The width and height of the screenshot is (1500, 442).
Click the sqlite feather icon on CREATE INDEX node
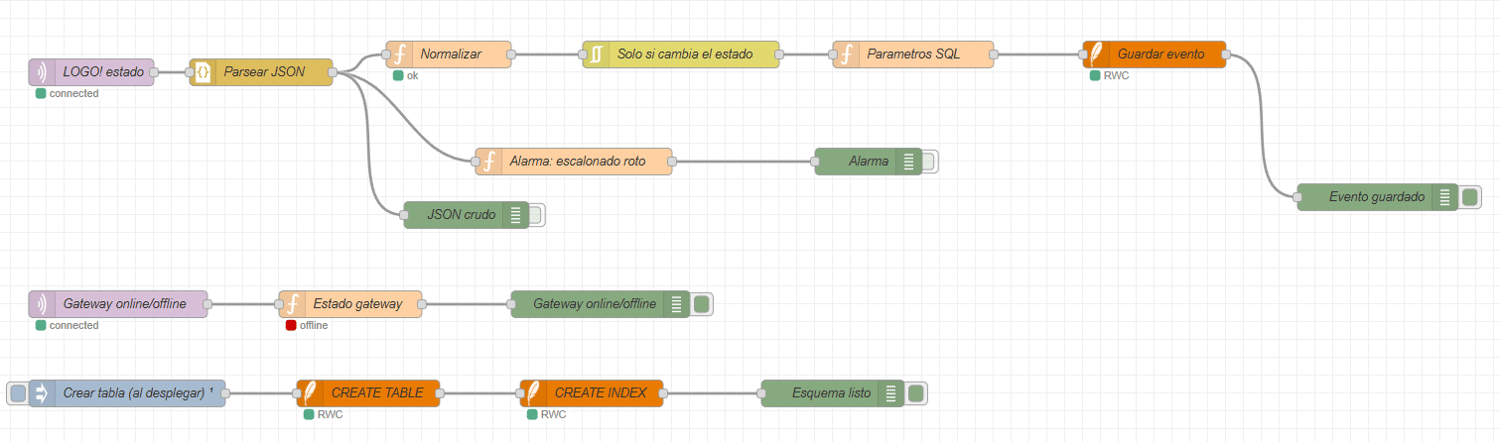click(x=533, y=393)
